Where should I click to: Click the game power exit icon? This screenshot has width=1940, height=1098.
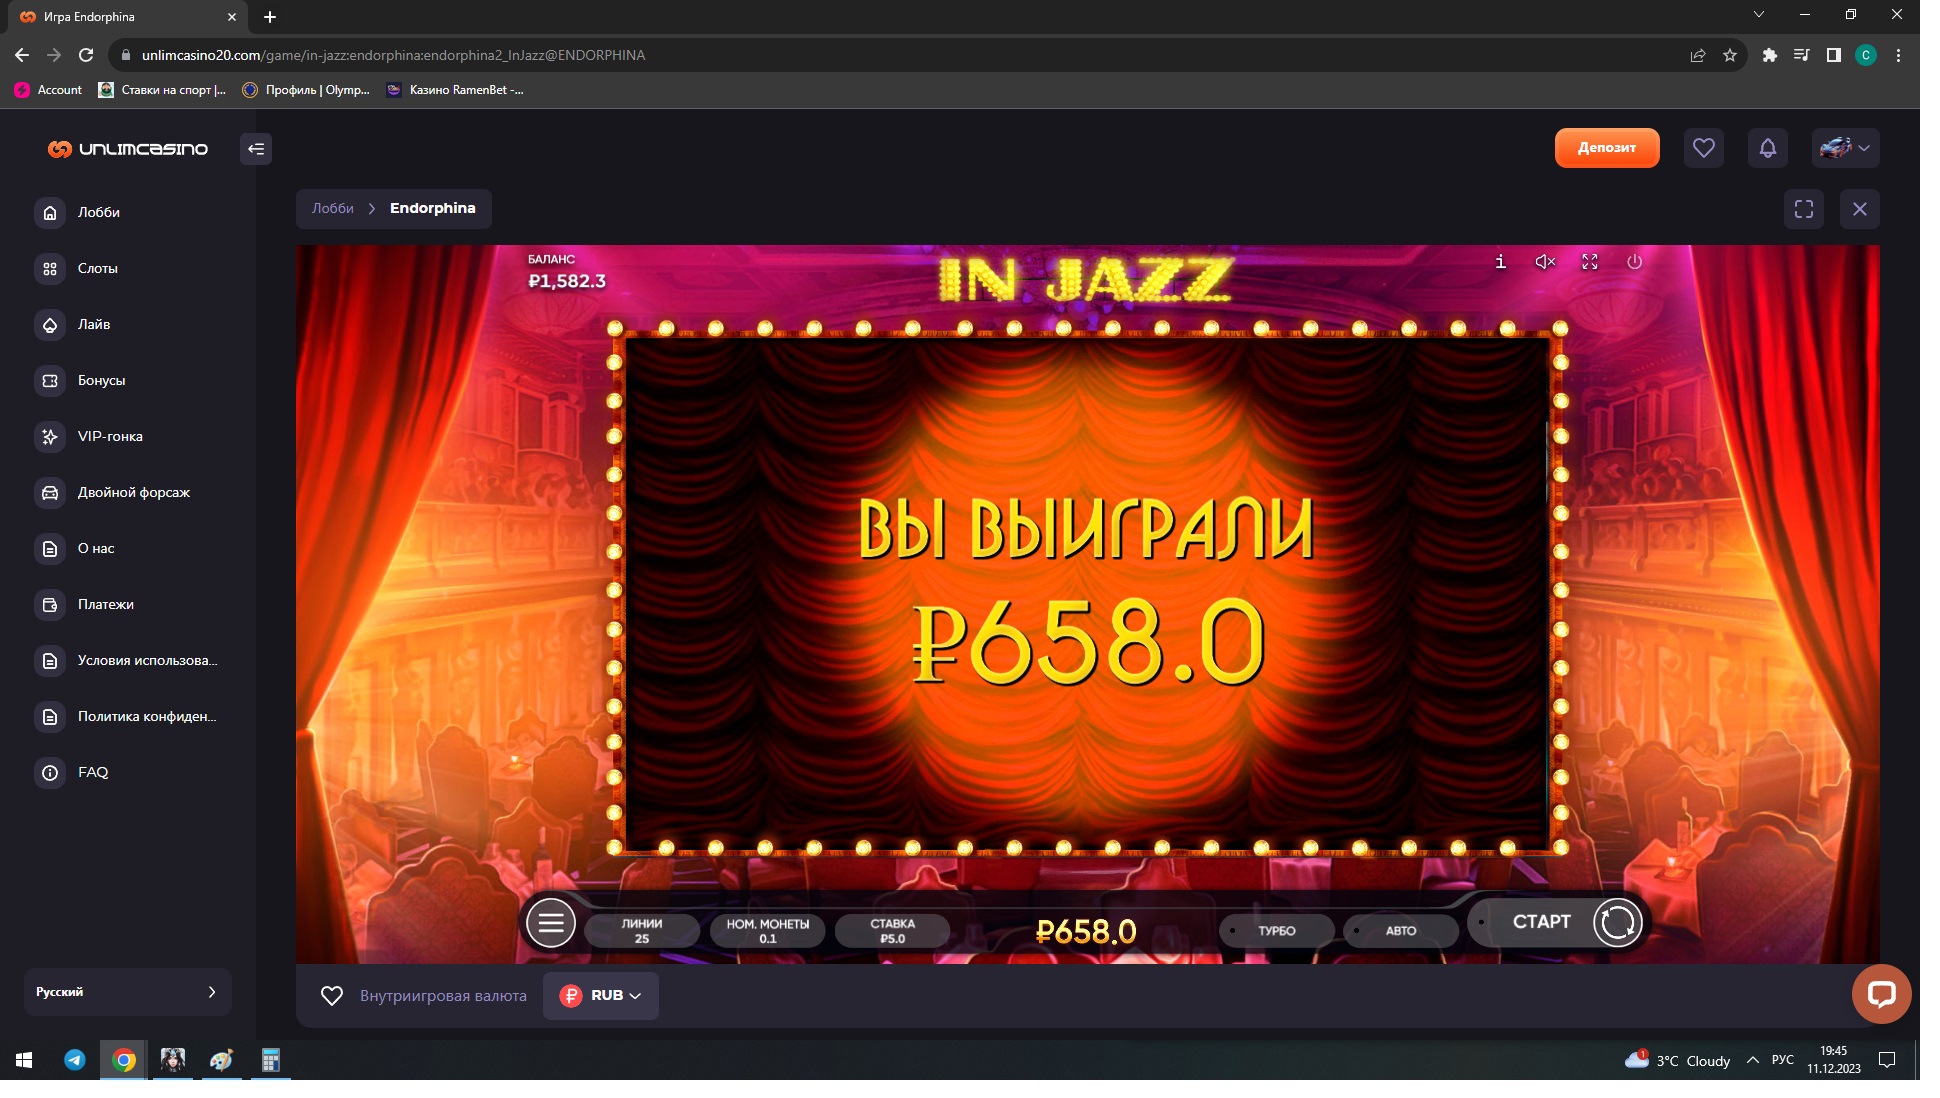1634,262
